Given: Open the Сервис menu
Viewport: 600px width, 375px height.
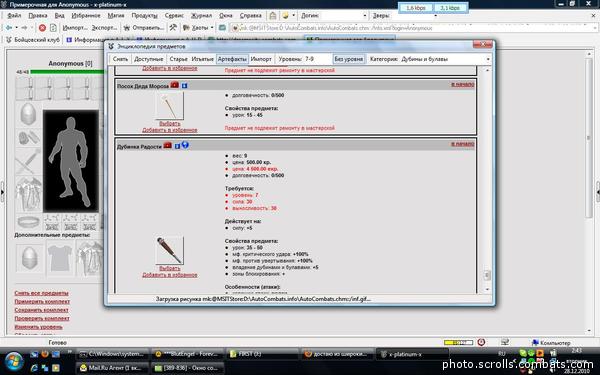Looking at the screenshot, I should 174,16.
